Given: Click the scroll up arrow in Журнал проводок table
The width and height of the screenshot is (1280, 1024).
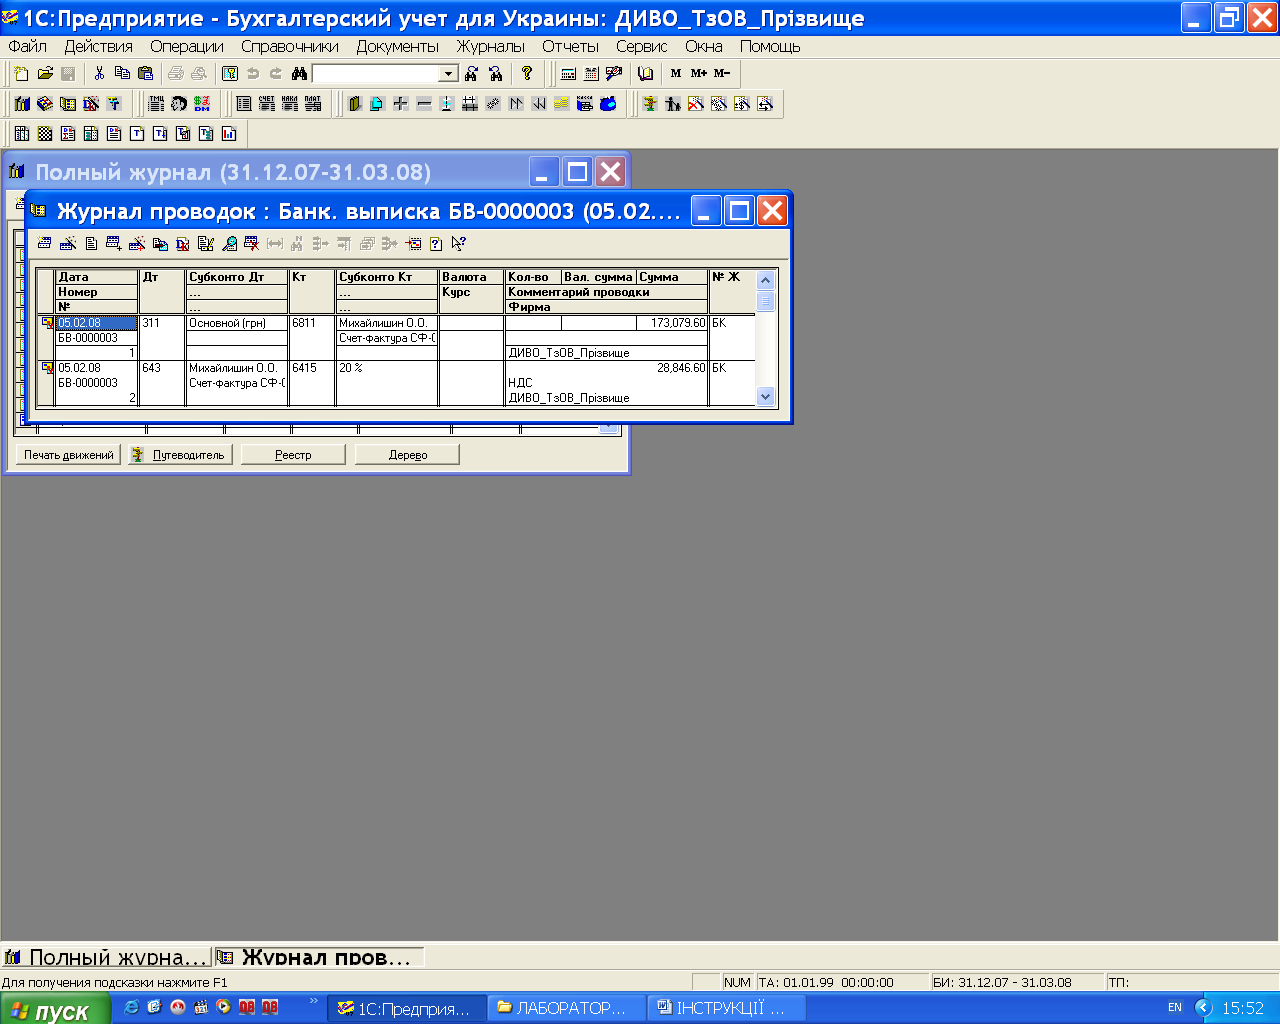Looking at the screenshot, I should point(766,281).
